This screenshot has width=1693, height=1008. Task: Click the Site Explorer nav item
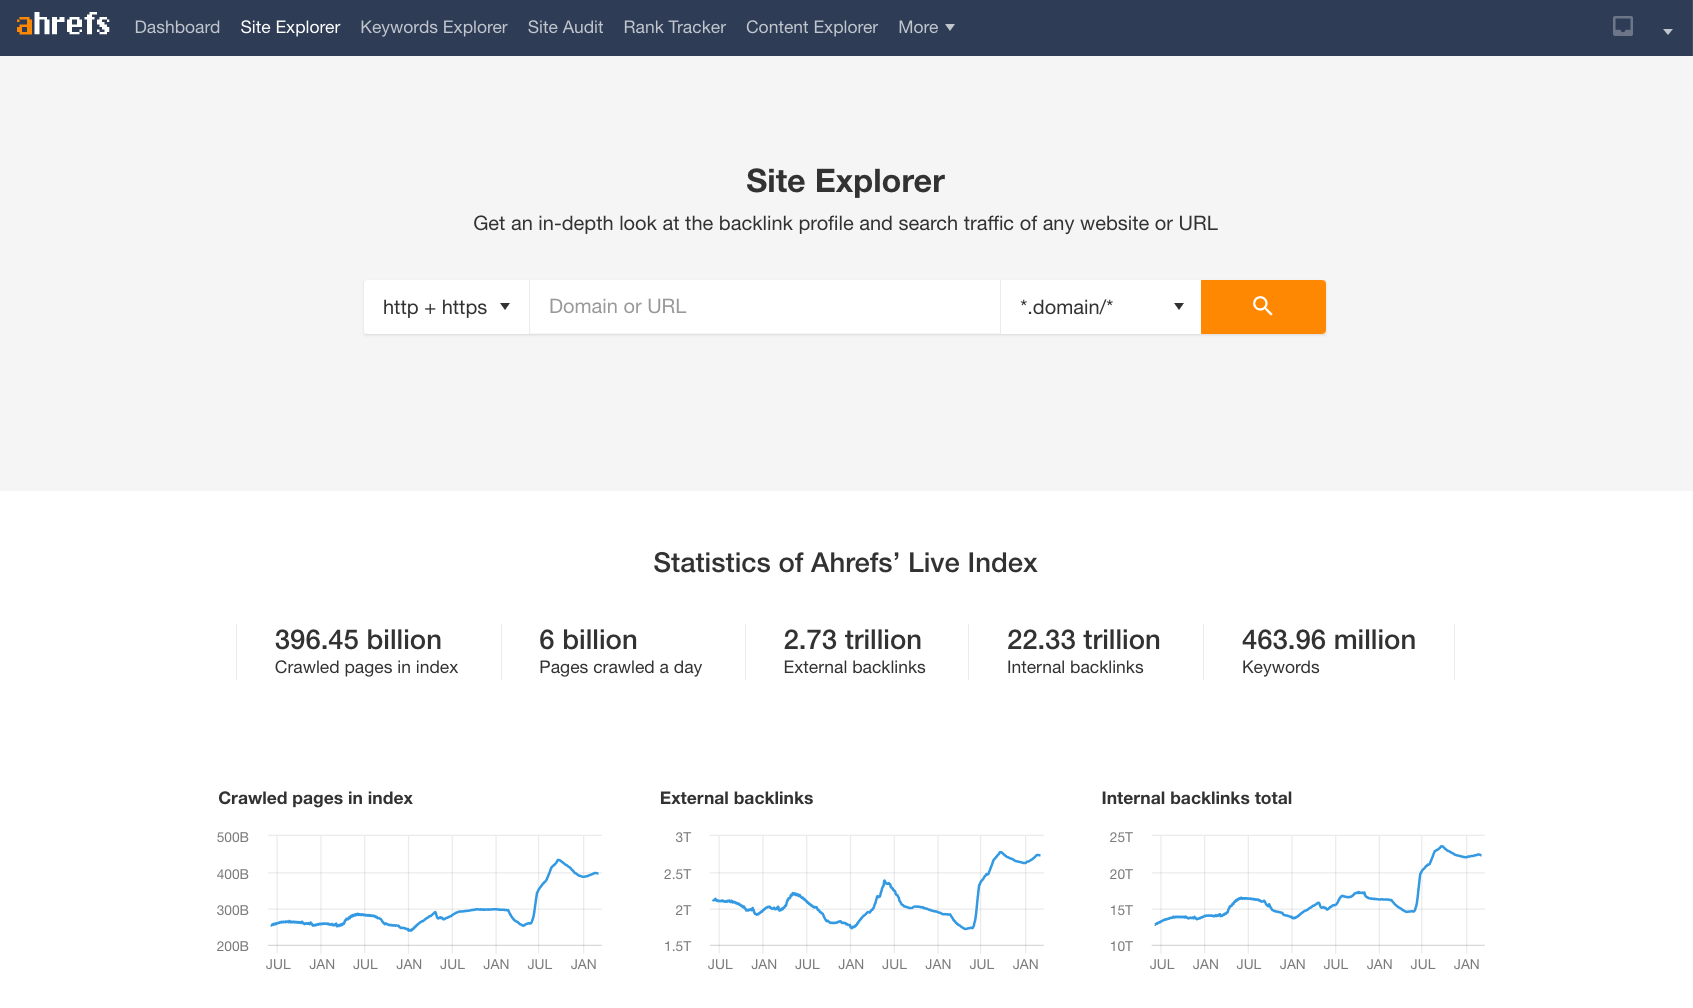(x=289, y=27)
